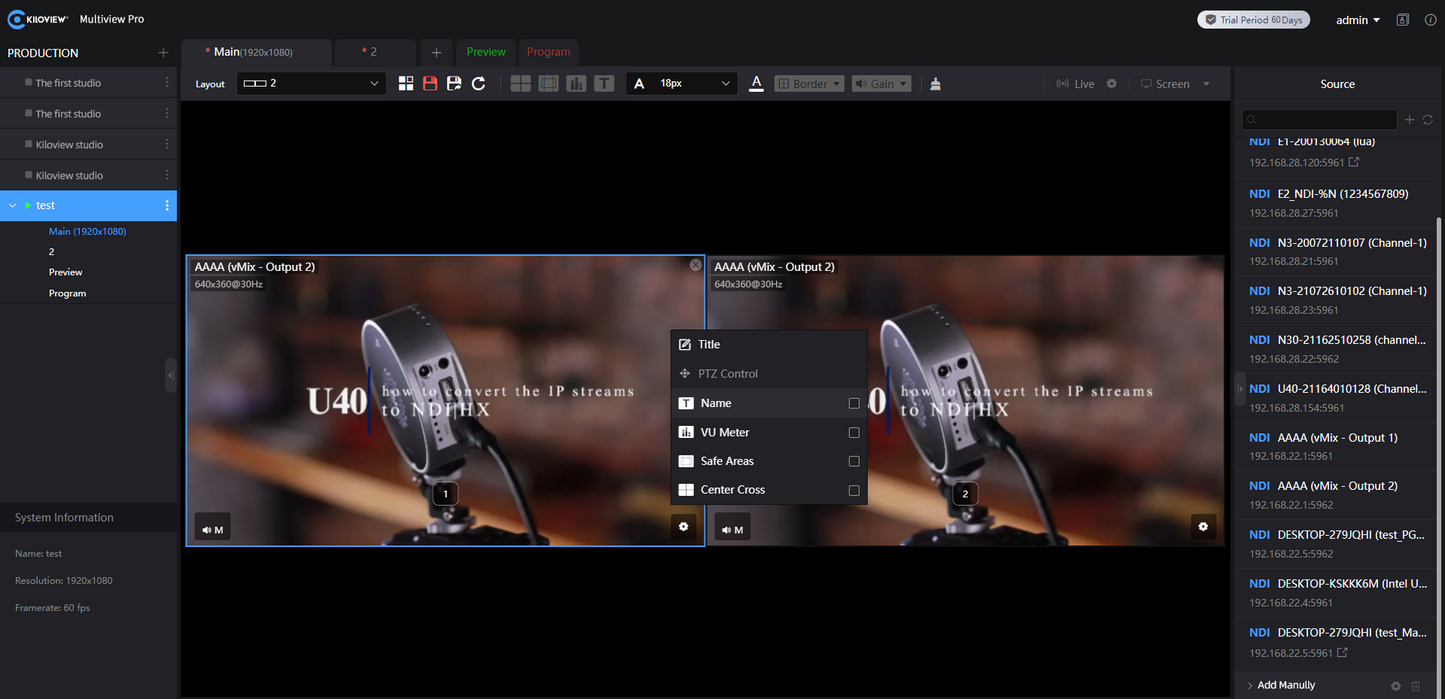This screenshot has width=1445, height=699.
Task: Enable the Name checkbox in context menu
Action: pos(854,403)
